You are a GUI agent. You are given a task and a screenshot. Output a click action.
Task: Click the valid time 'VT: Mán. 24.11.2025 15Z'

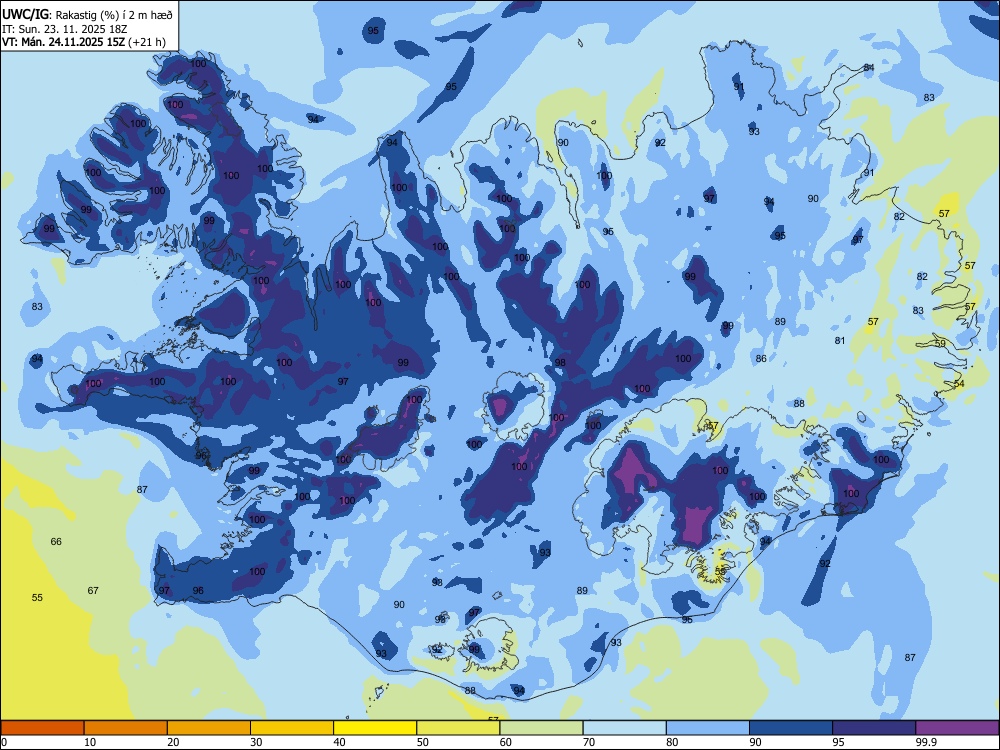64,42
